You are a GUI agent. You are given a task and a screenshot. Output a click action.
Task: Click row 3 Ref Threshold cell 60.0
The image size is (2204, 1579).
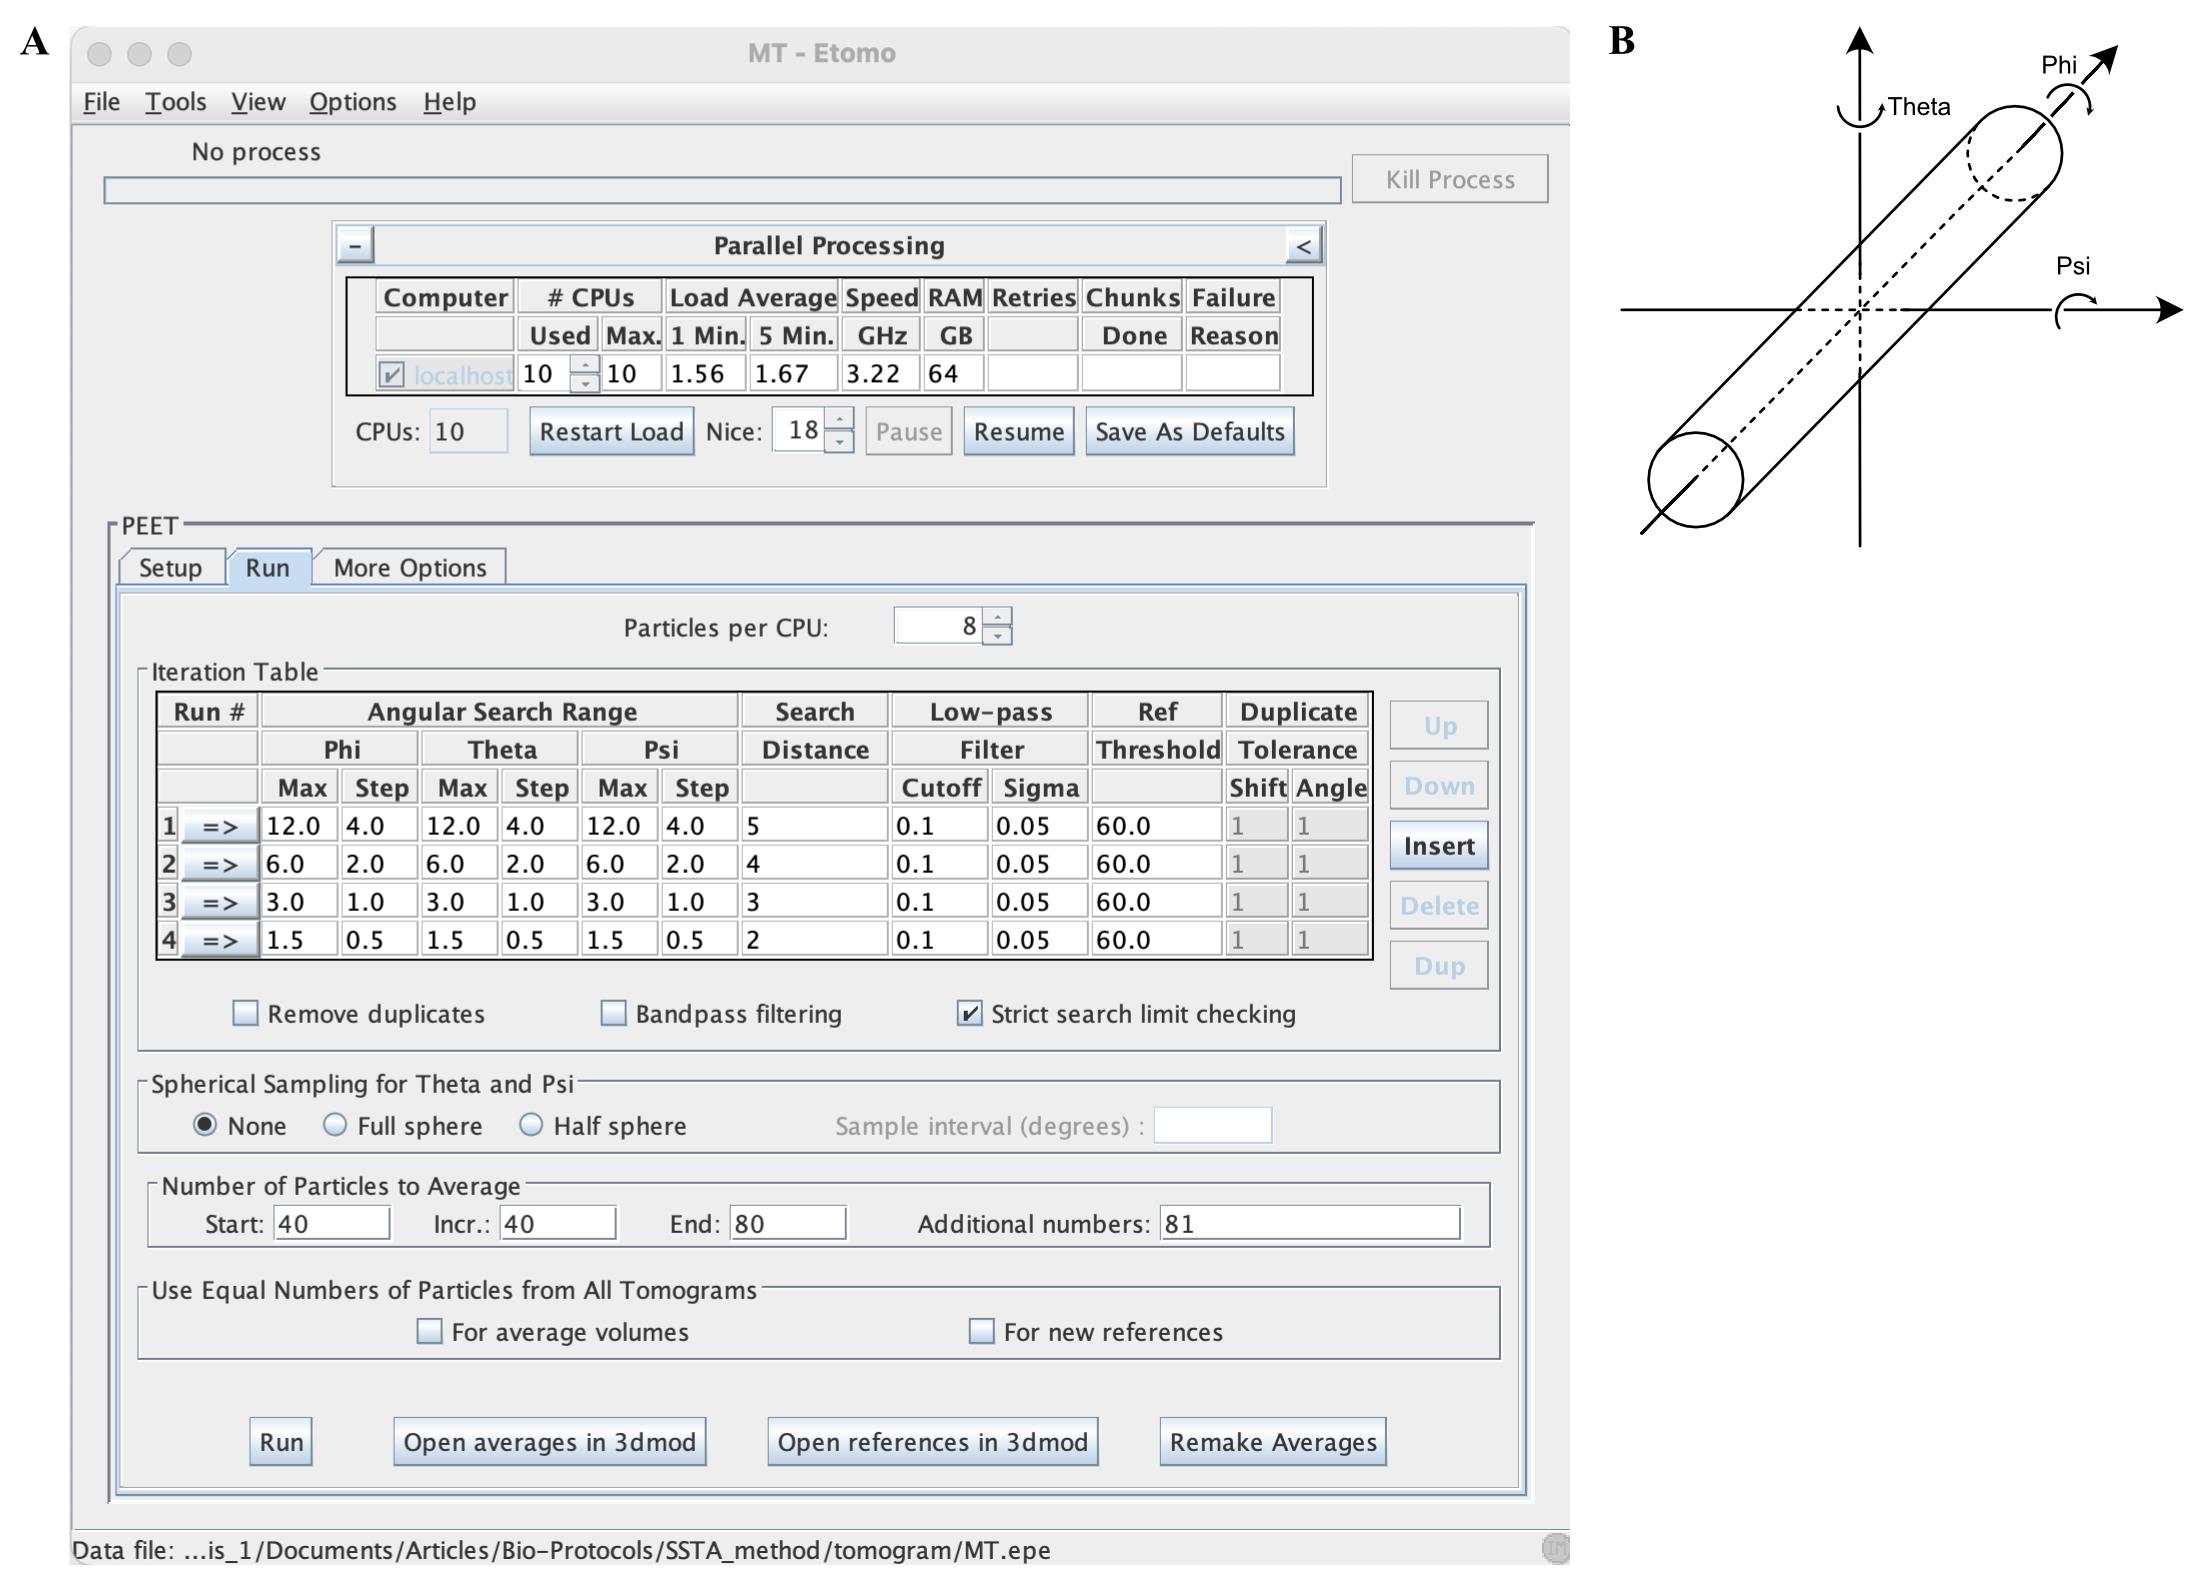tap(1157, 902)
